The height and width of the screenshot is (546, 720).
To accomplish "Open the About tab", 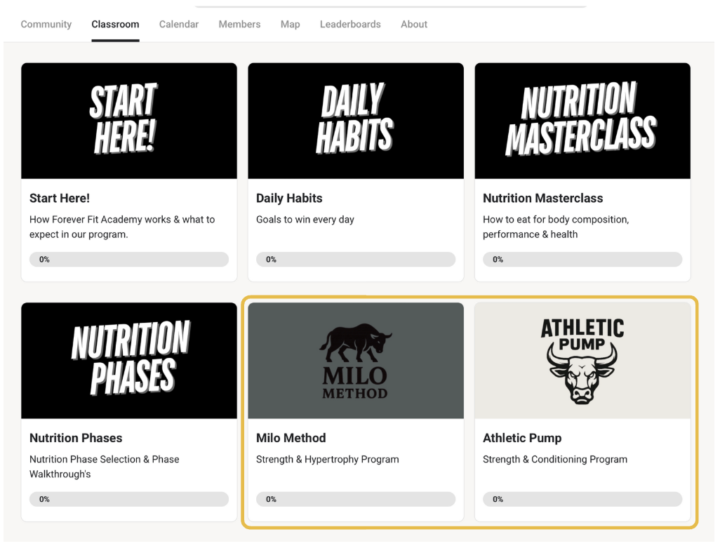I will (x=414, y=24).
